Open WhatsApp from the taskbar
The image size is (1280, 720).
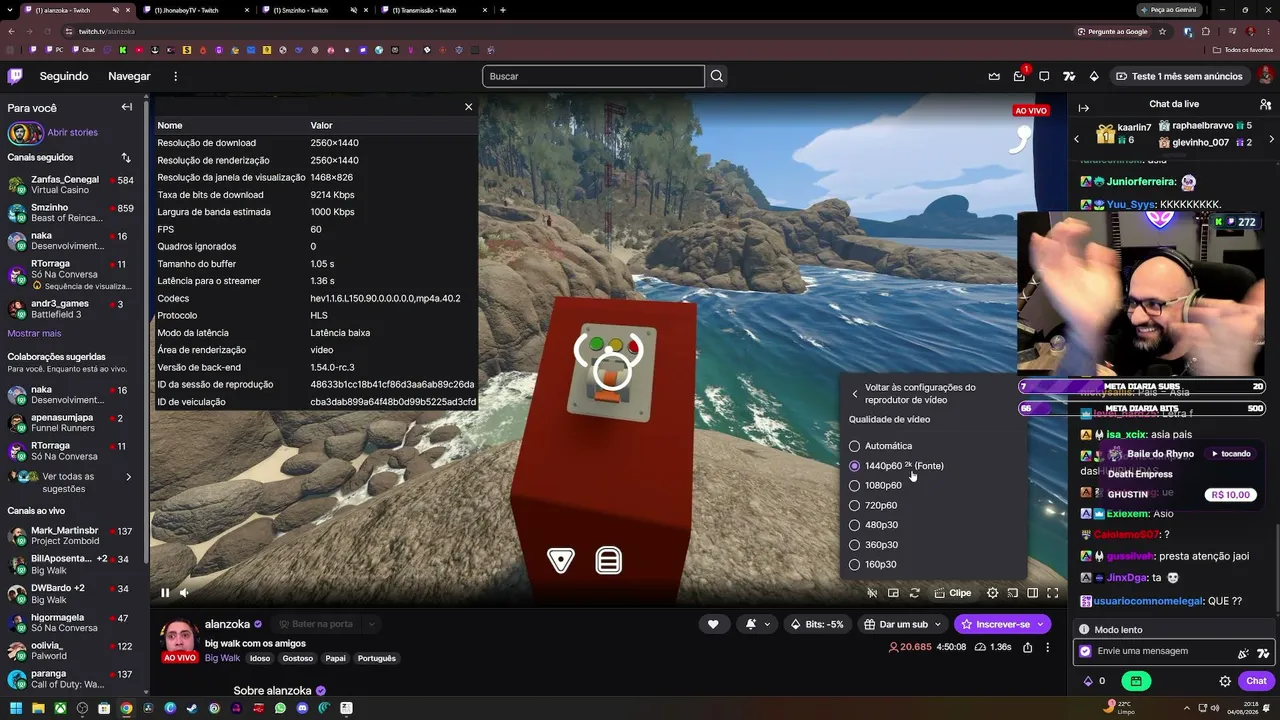(280, 708)
